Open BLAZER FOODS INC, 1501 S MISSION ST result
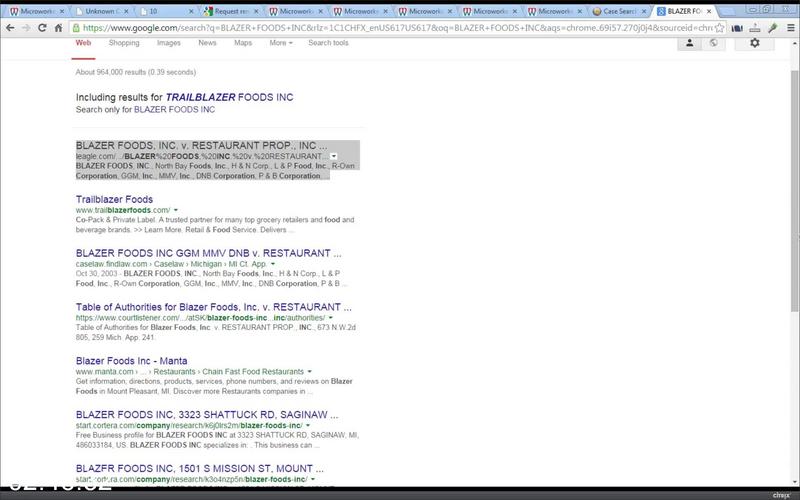The image size is (800, 500). (x=199, y=468)
